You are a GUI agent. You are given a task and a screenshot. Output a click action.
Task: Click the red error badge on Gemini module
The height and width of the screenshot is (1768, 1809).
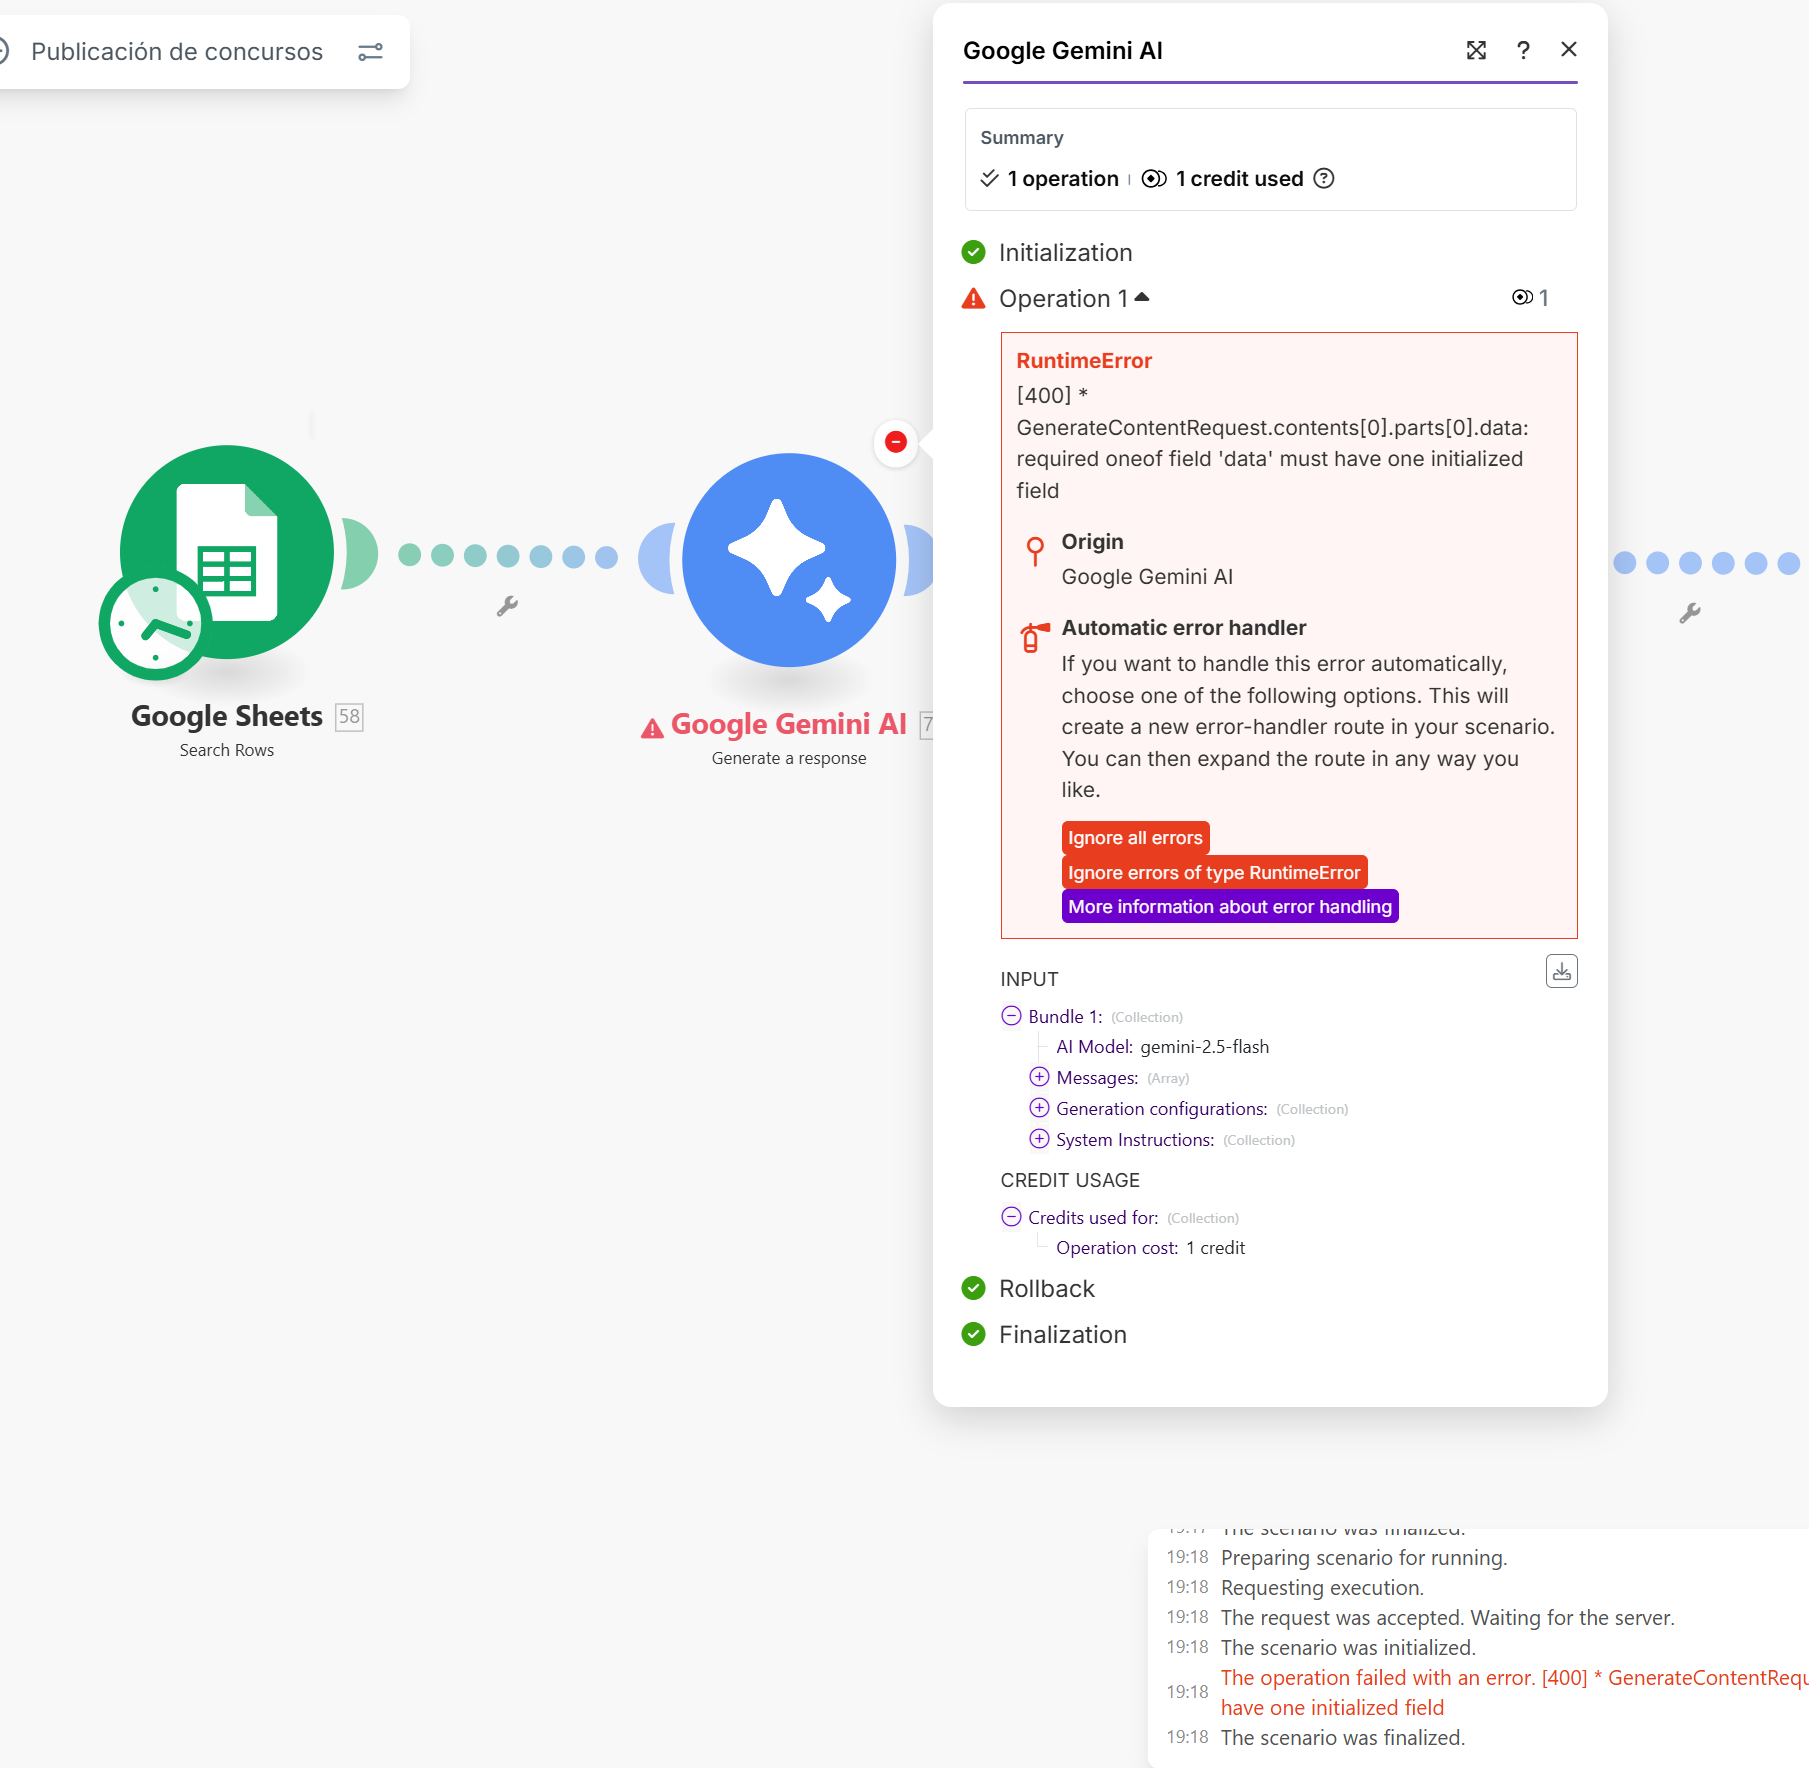click(x=896, y=442)
